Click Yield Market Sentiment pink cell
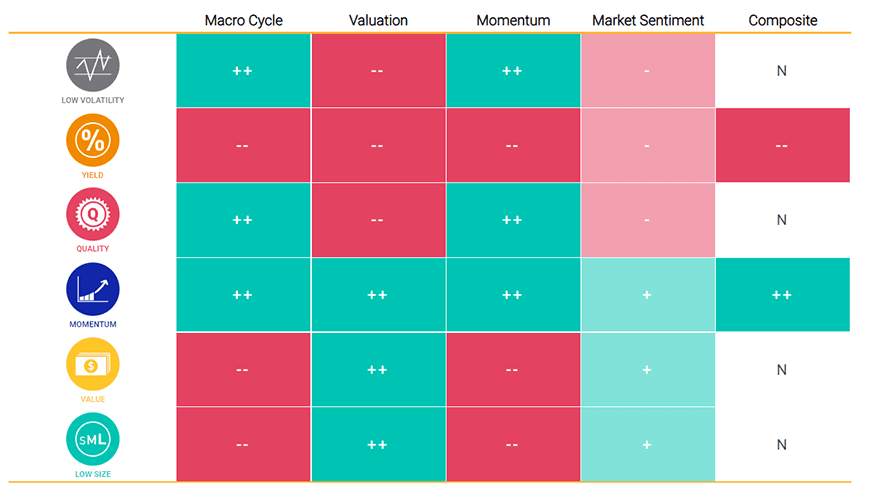Image resolution: width=870 pixels, height=500 pixels. coord(648,146)
